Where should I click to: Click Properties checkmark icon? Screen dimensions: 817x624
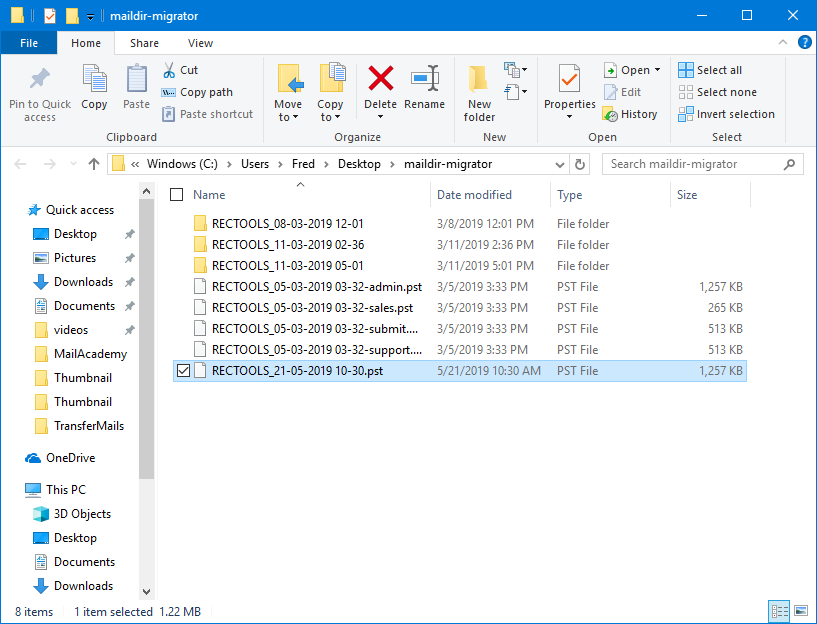(x=569, y=79)
